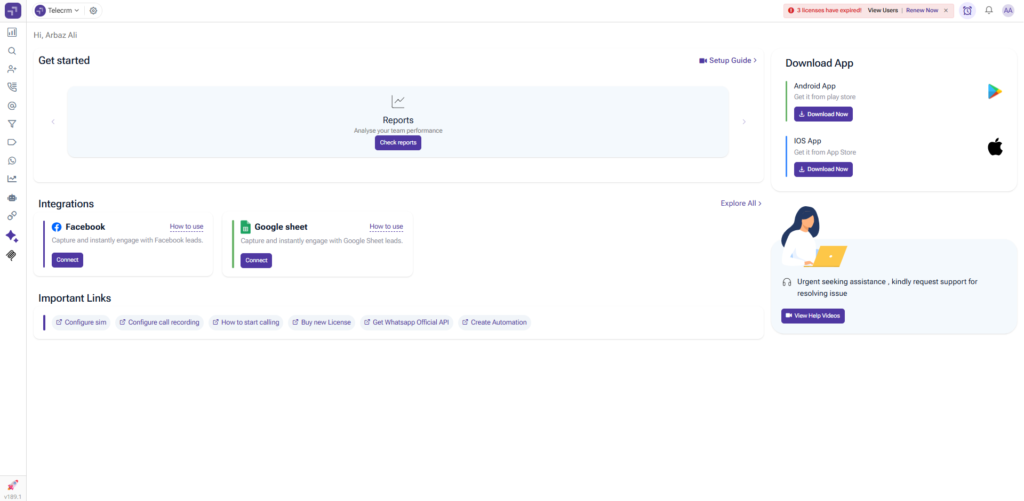Image resolution: width=1024 pixels, height=501 pixels.
Task: Click the v189.1 version label
Action: click(13, 496)
